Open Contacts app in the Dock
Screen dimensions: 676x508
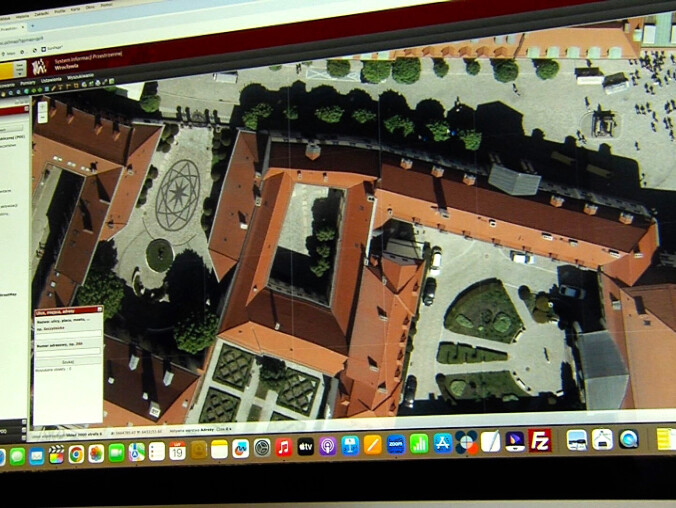(x=198, y=450)
